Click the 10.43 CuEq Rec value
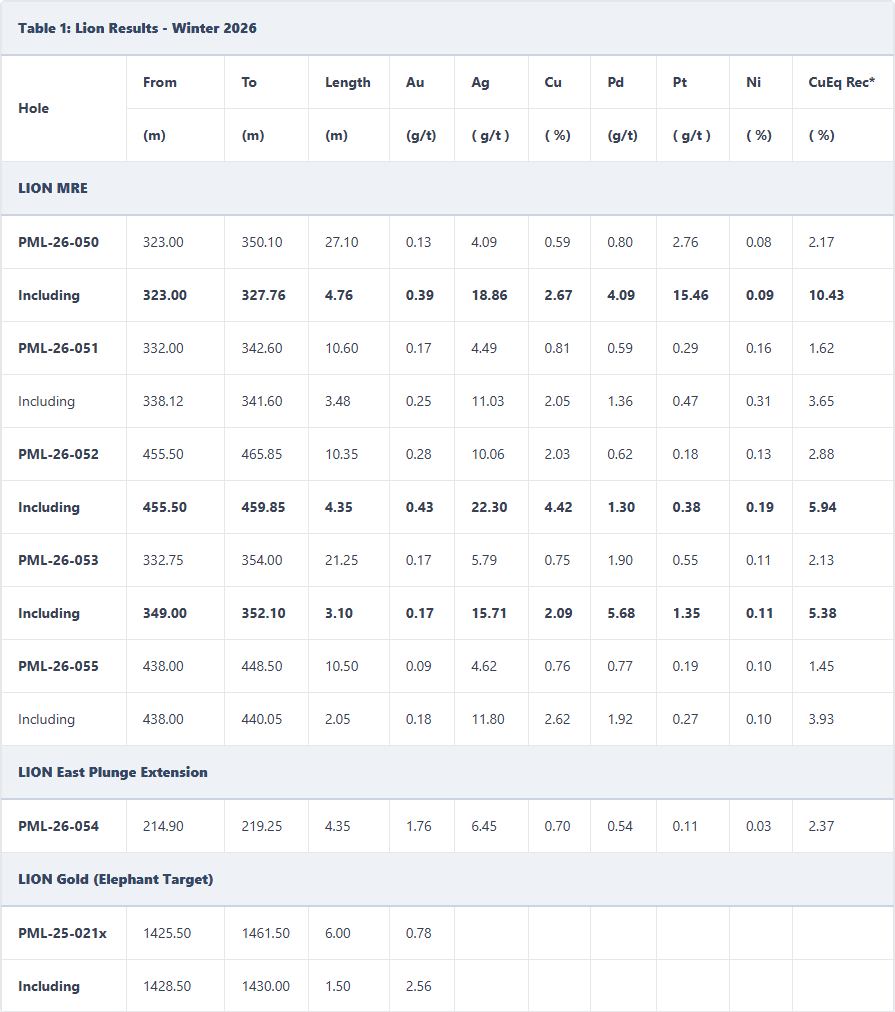 827,295
